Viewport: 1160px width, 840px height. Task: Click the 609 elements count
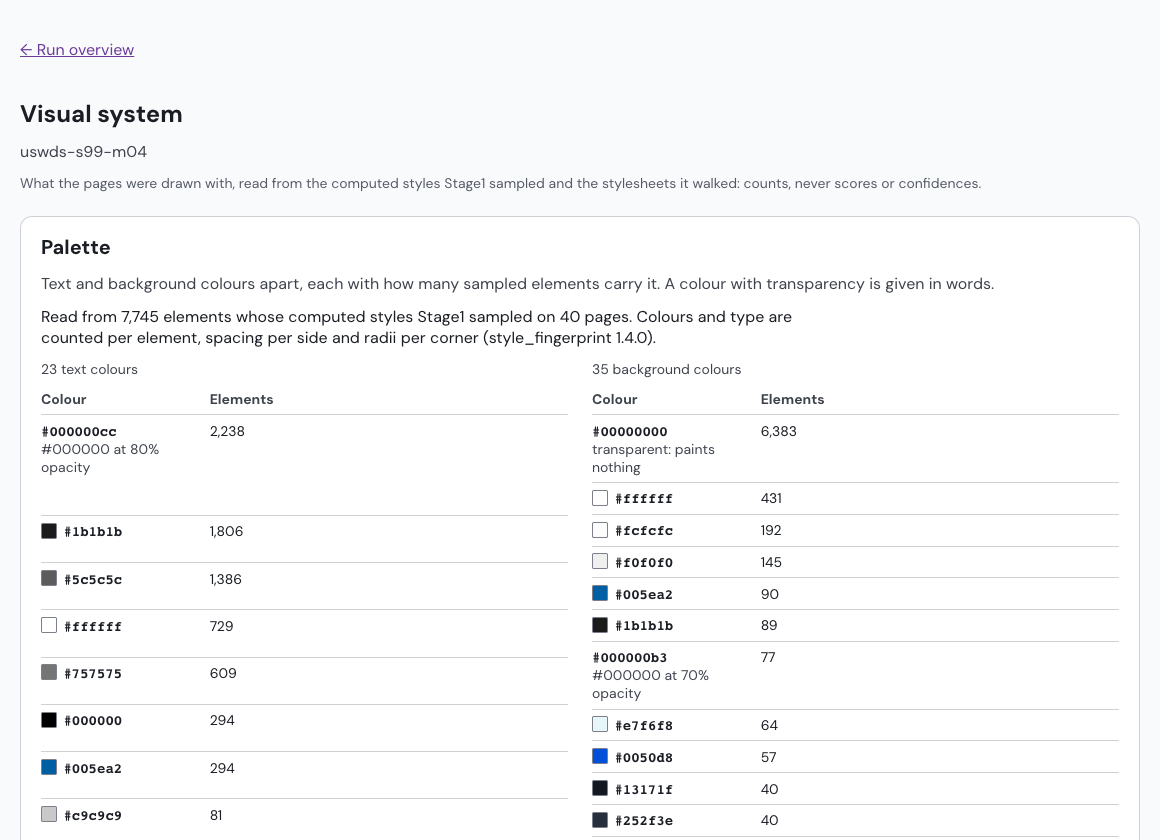pyautogui.click(x=223, y=673)
